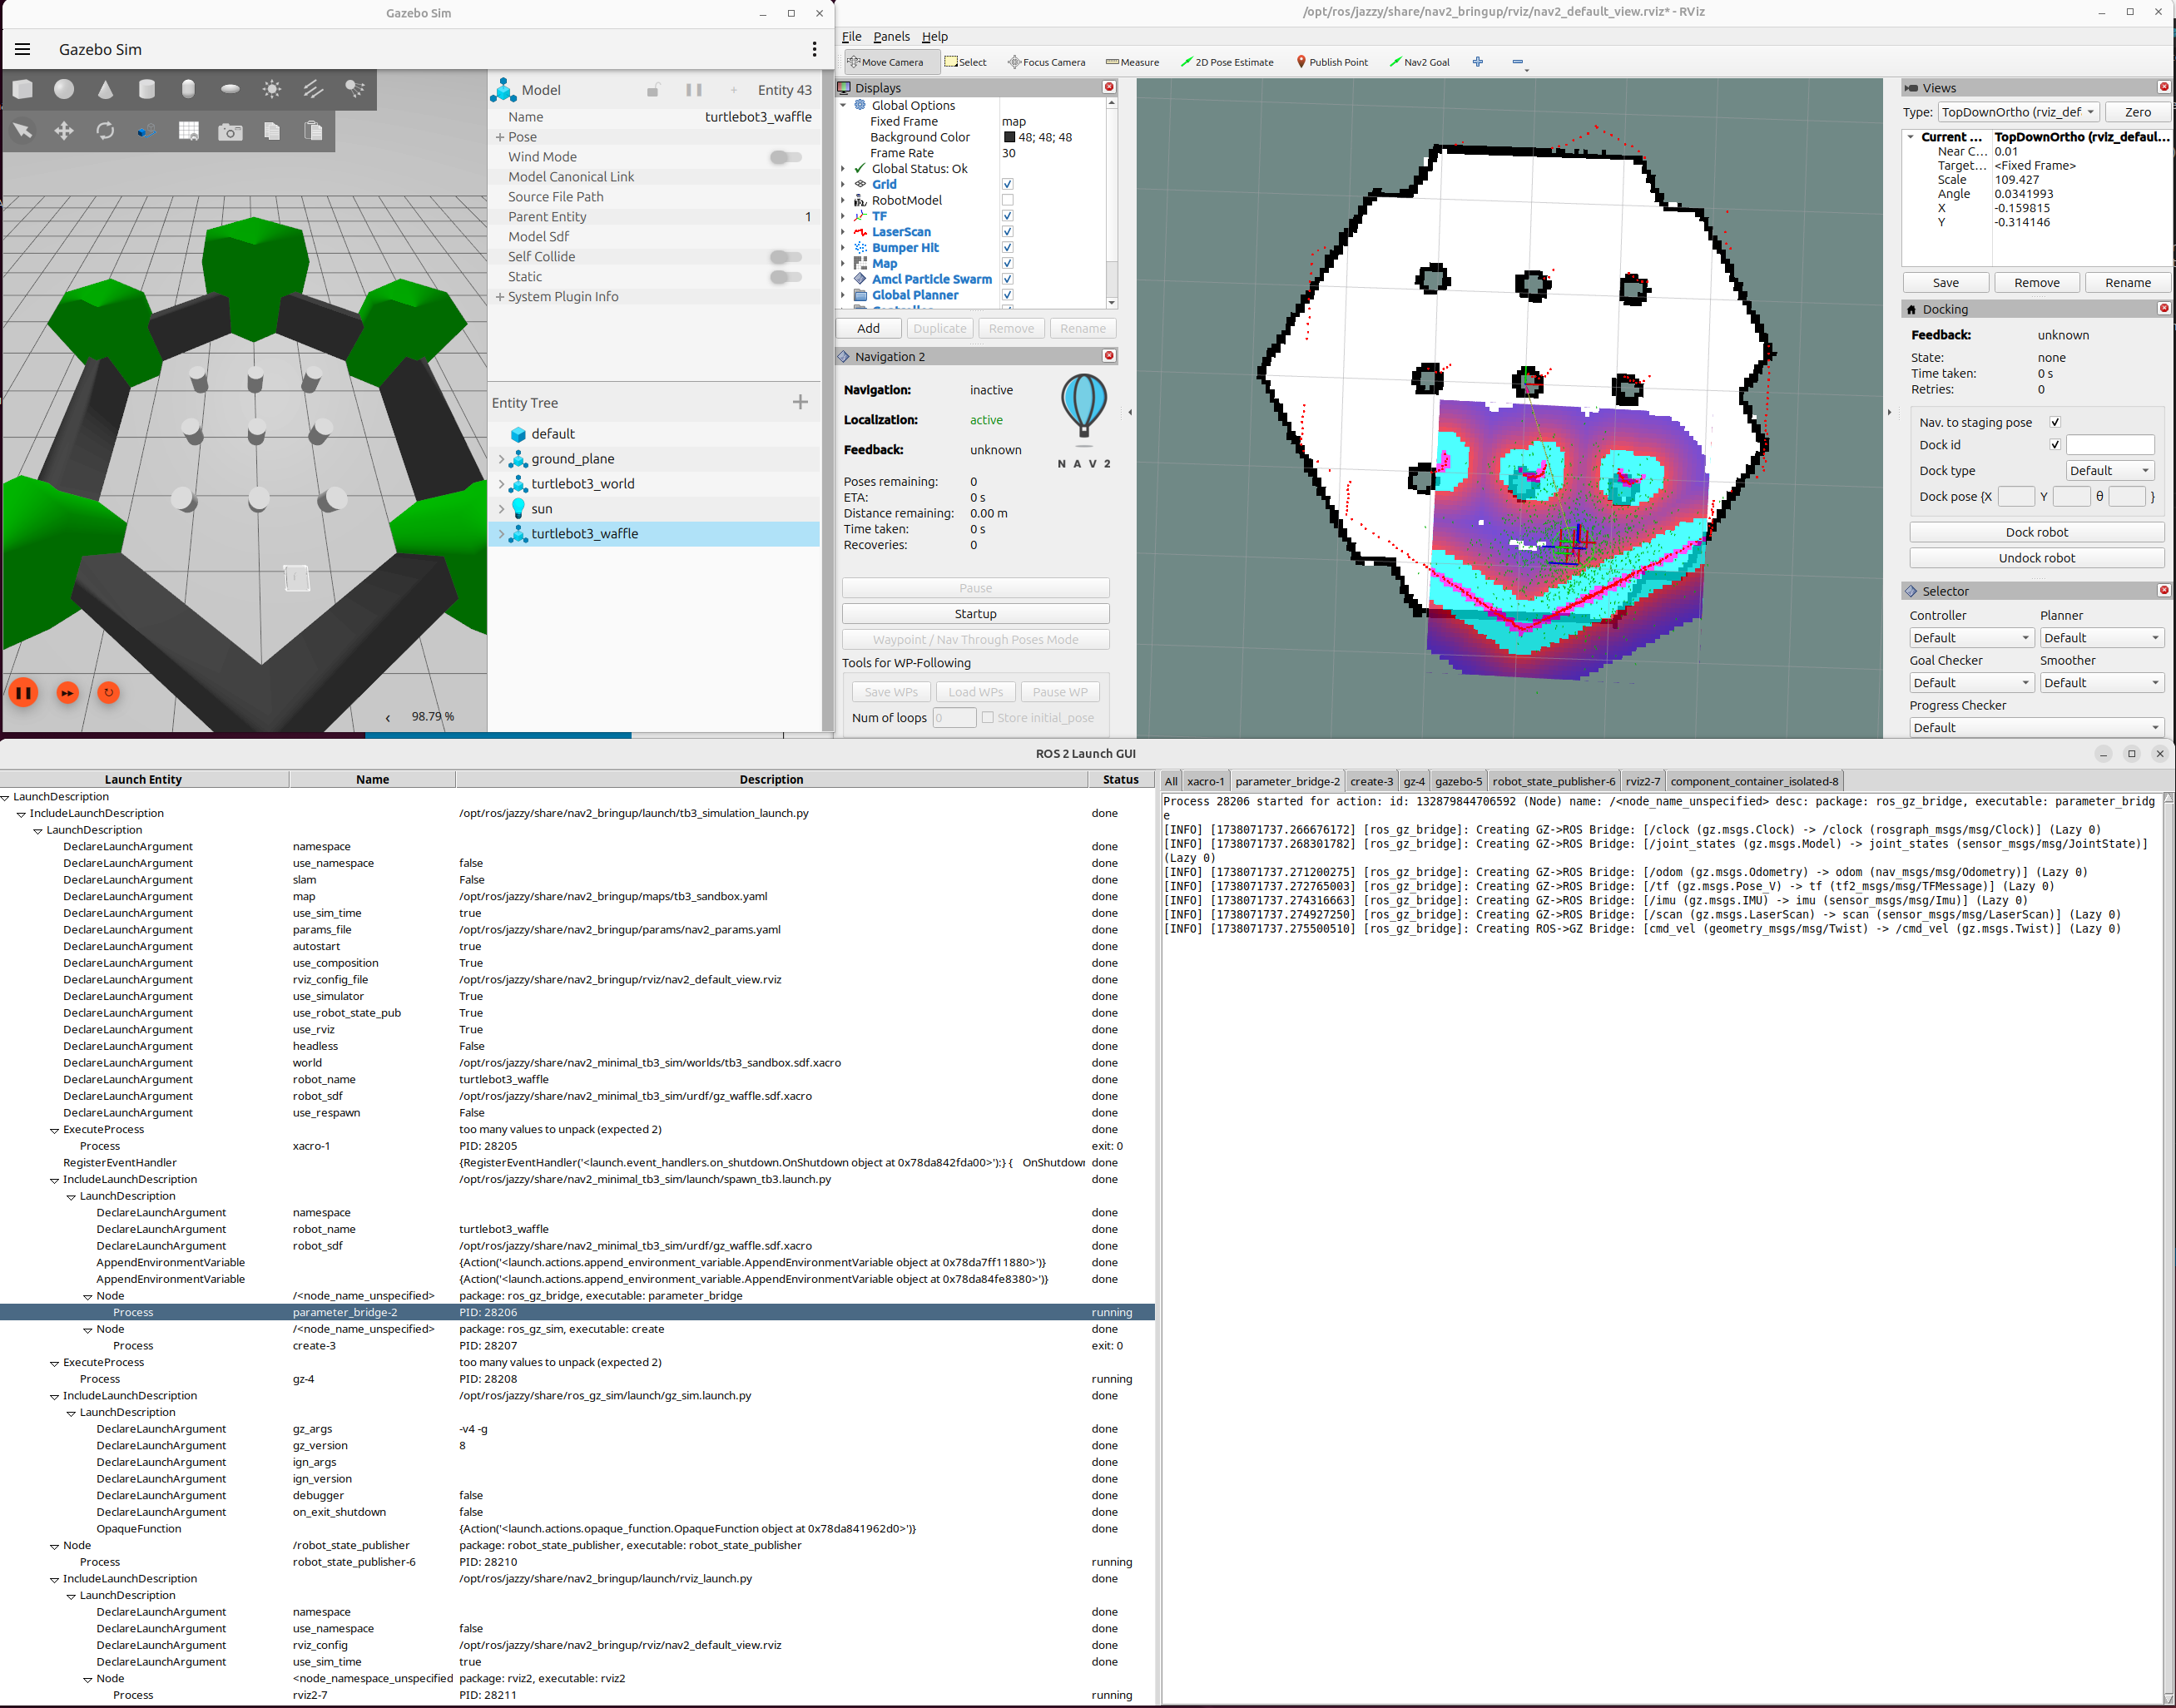Toggle the Wind Mode switch

coord(785,157)
